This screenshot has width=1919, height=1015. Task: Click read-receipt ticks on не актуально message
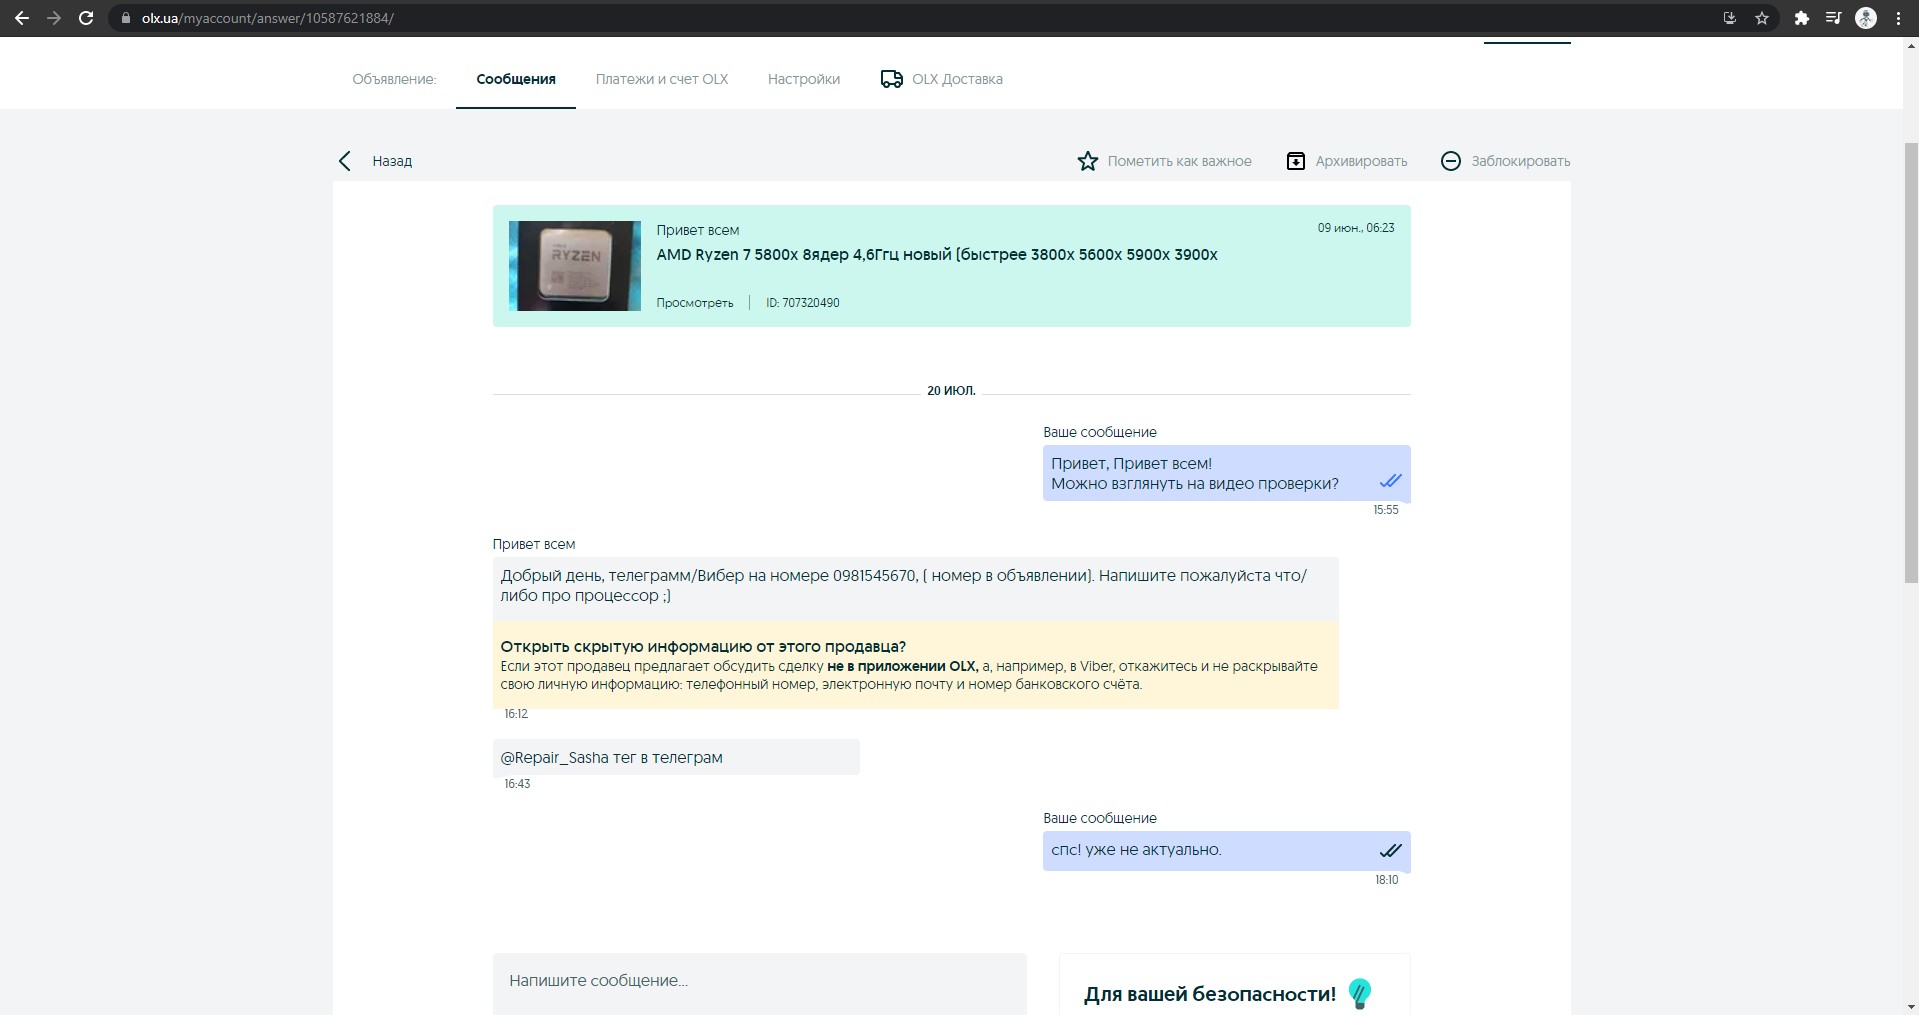(1390, 851)
